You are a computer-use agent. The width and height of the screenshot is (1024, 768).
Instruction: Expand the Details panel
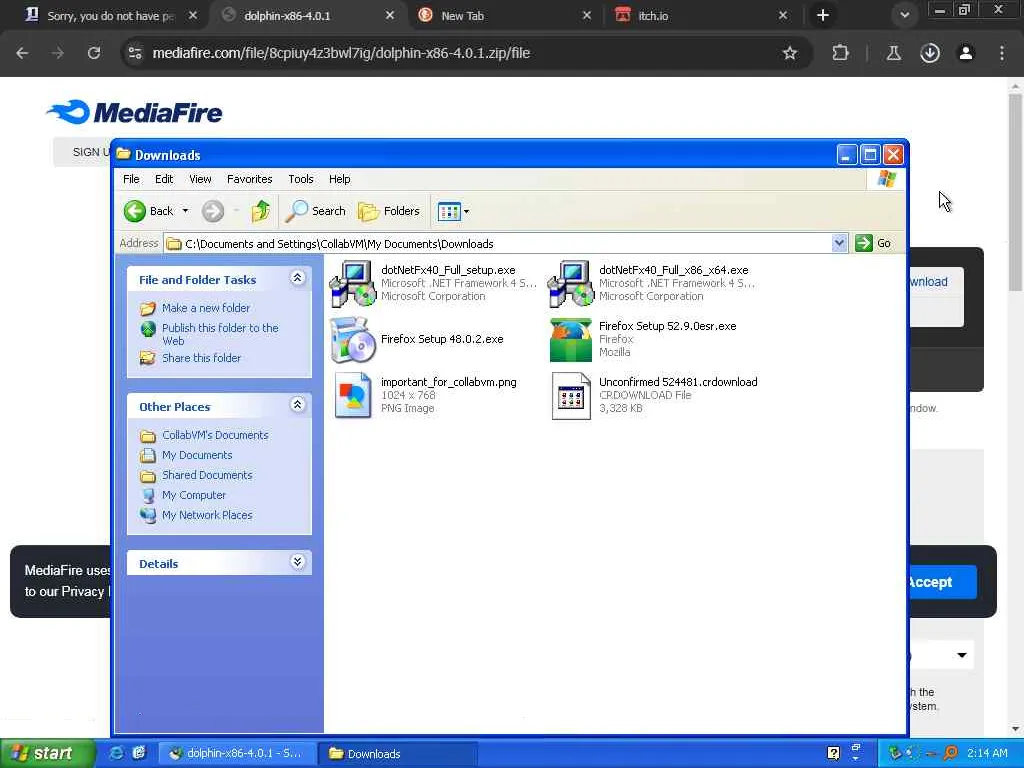(x=297, y=562)
